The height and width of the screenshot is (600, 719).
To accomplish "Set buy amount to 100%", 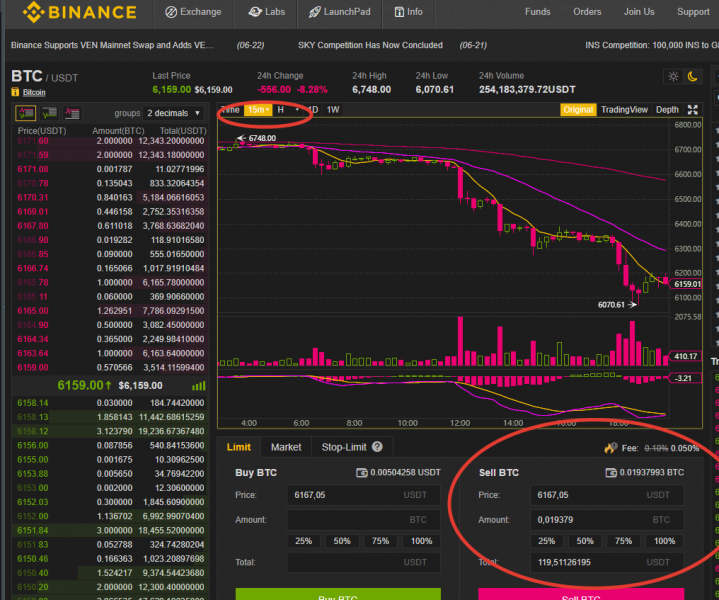I will coord(421,541).
